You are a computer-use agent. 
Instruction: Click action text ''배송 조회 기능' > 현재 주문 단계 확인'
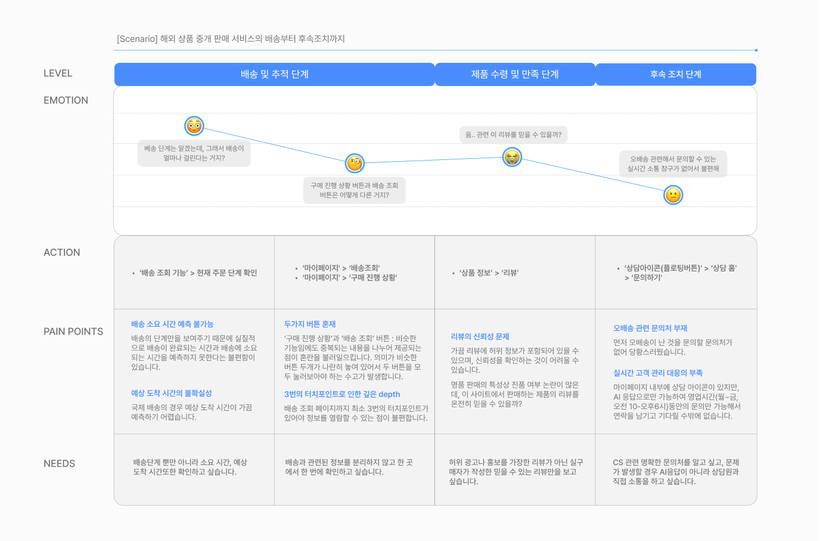(x=198, y=273)
